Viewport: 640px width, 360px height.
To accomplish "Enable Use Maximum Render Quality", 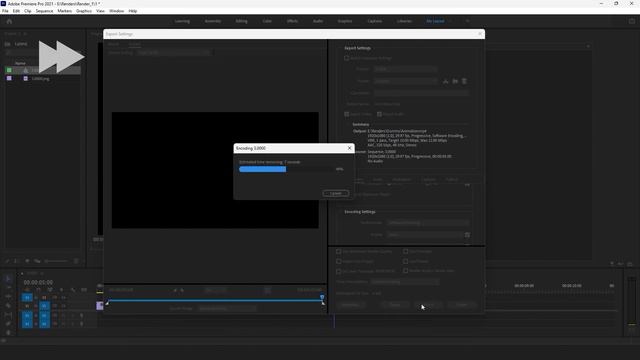I will pos(339,251).
